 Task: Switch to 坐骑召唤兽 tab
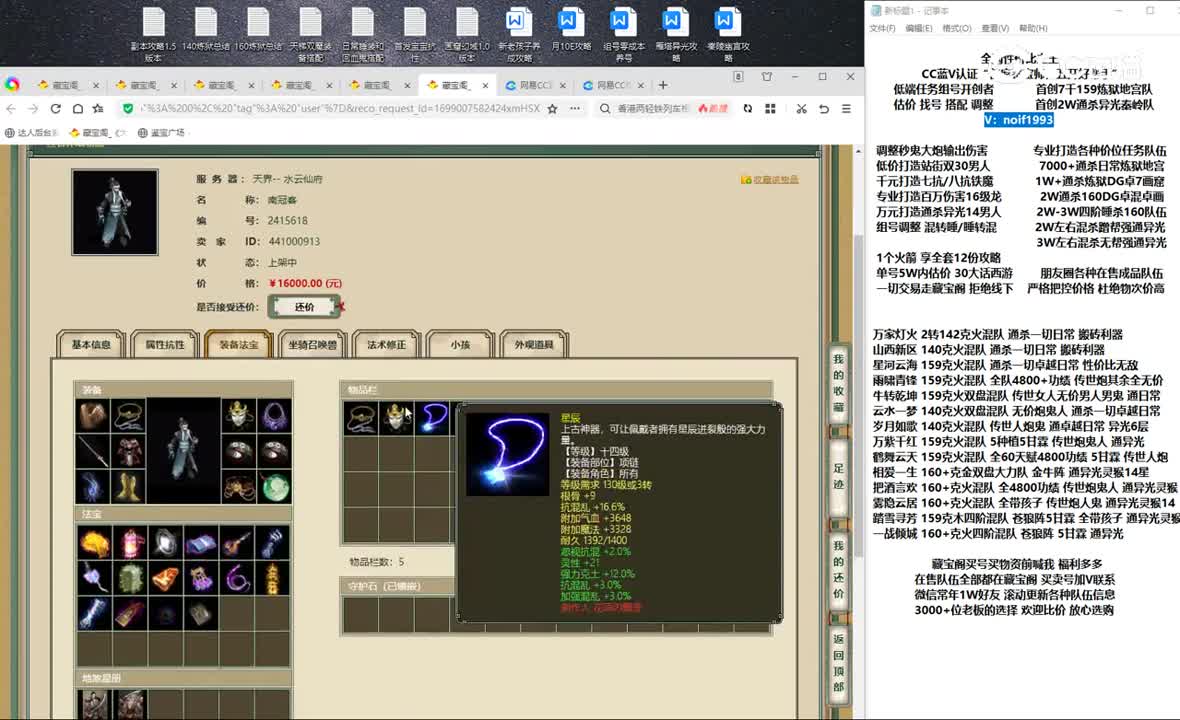pos(312,345)
